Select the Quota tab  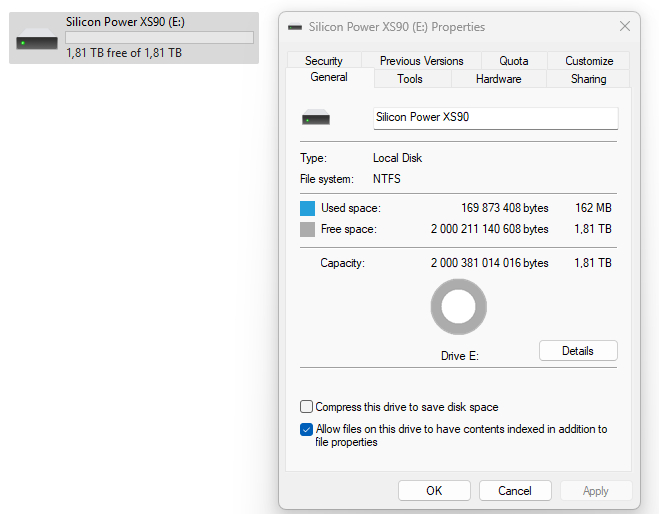(513, 61)
